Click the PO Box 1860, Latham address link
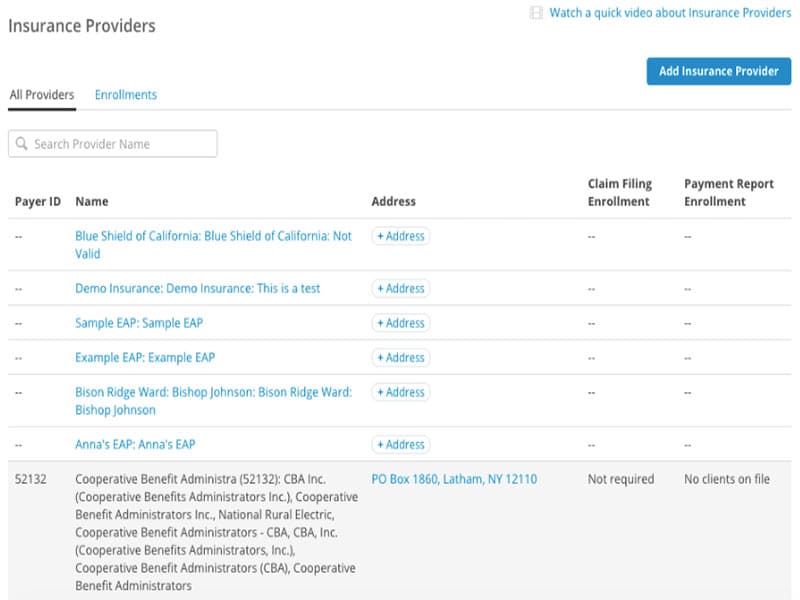 click(454, 480)
